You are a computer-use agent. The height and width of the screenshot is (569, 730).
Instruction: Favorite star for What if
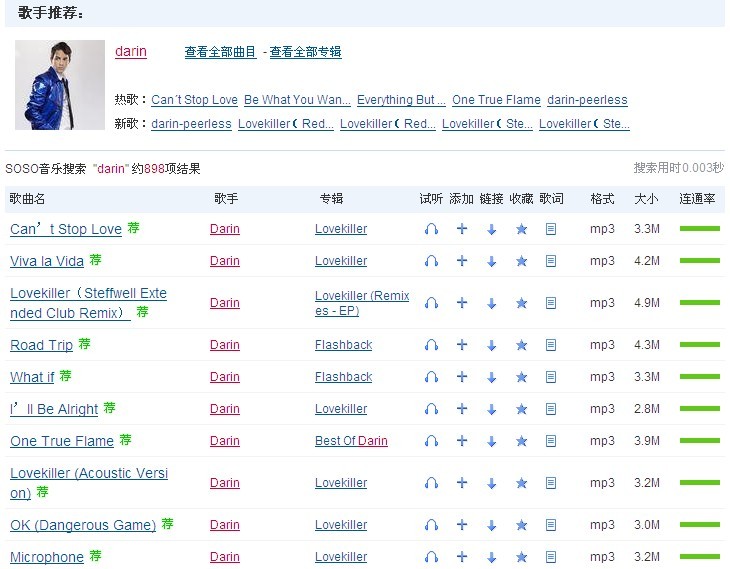[x=521, y=377]
